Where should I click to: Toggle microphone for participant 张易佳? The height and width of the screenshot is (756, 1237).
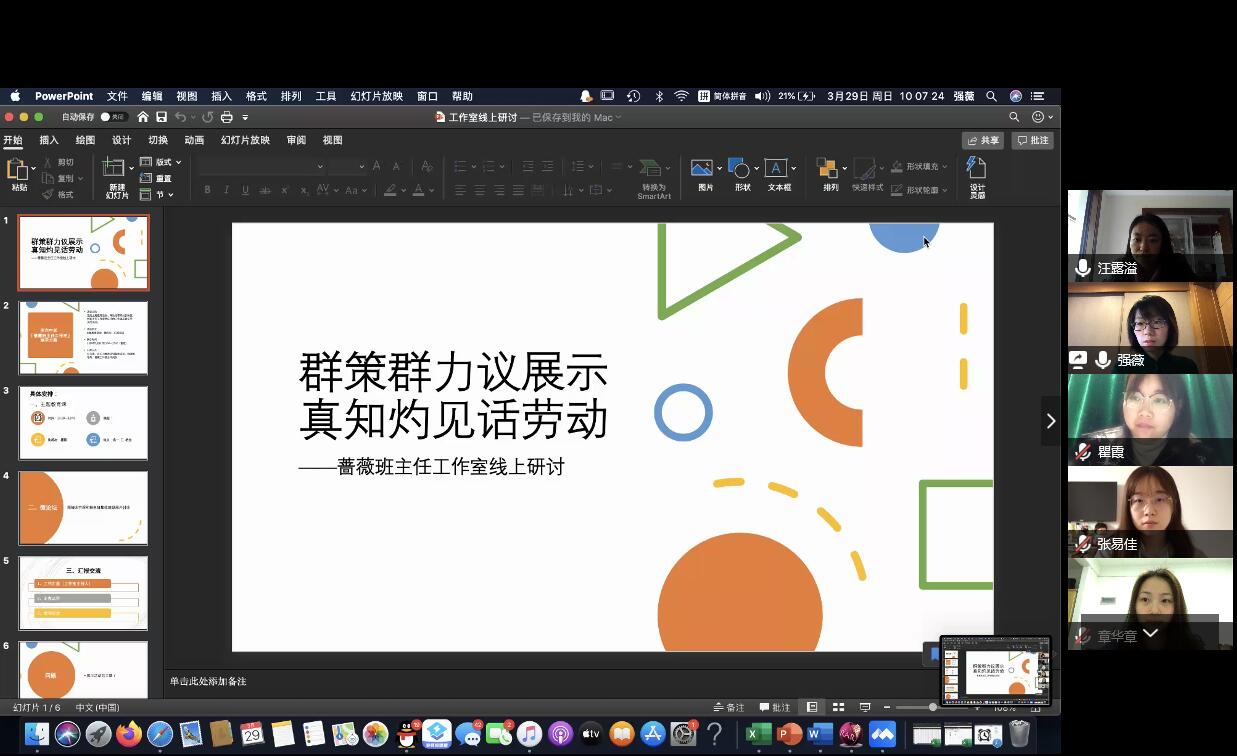pyautogui.click(x=1082, y=544)
